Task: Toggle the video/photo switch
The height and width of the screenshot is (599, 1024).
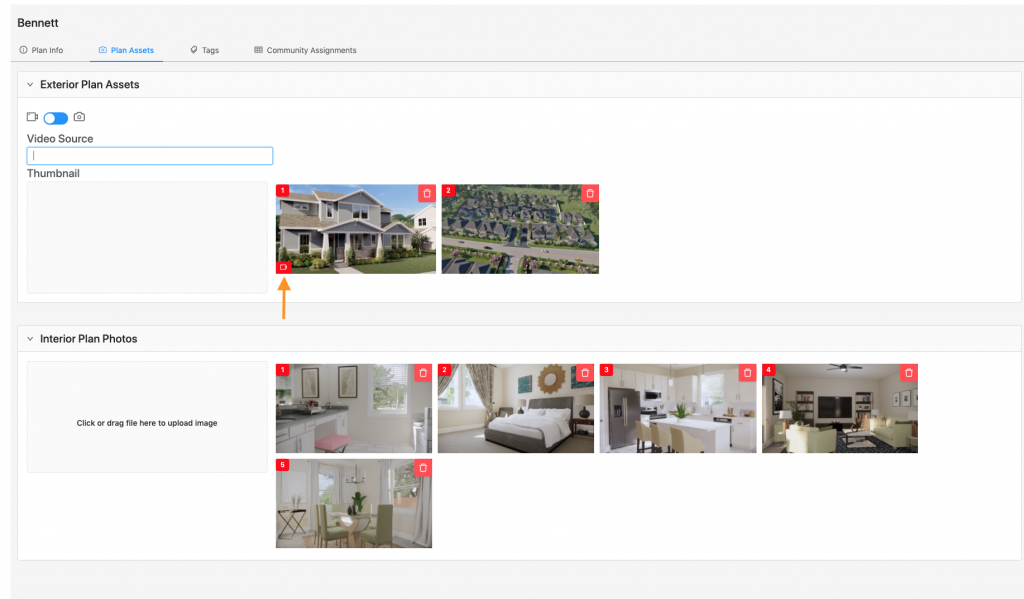Action: tap(55, 118)
